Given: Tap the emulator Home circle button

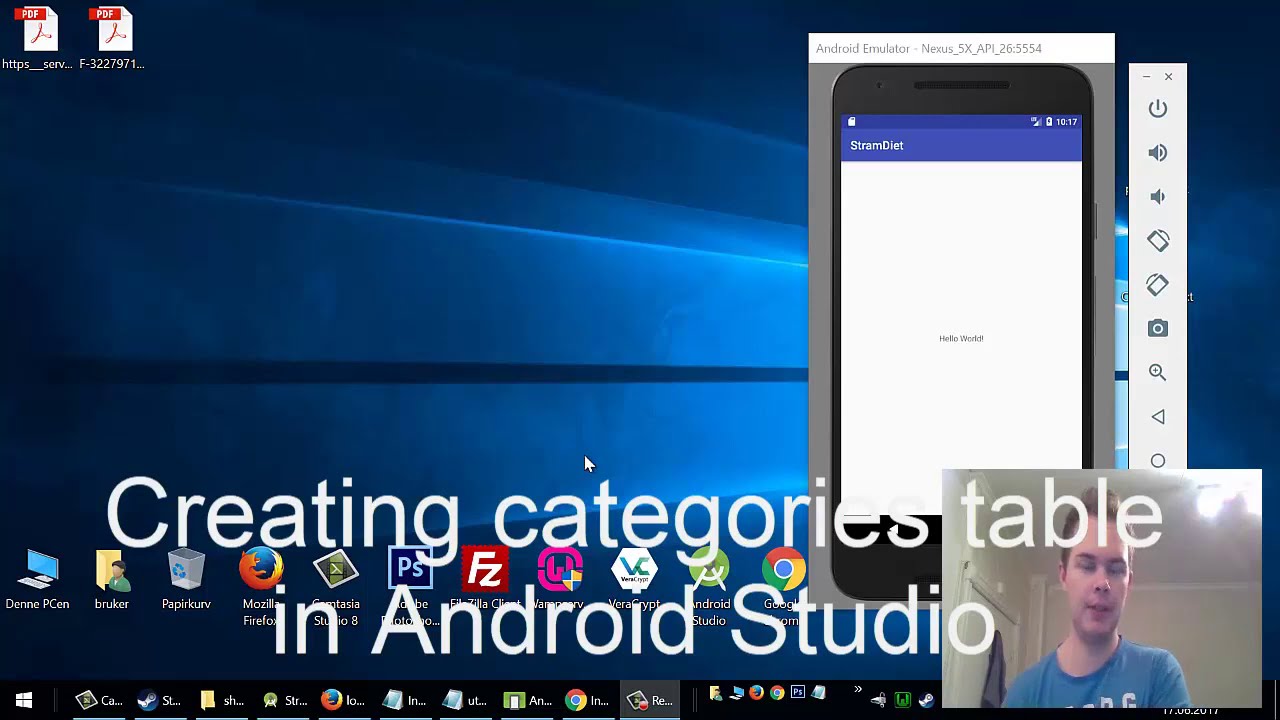Looking at the screenshot, I should [1158, 461].
